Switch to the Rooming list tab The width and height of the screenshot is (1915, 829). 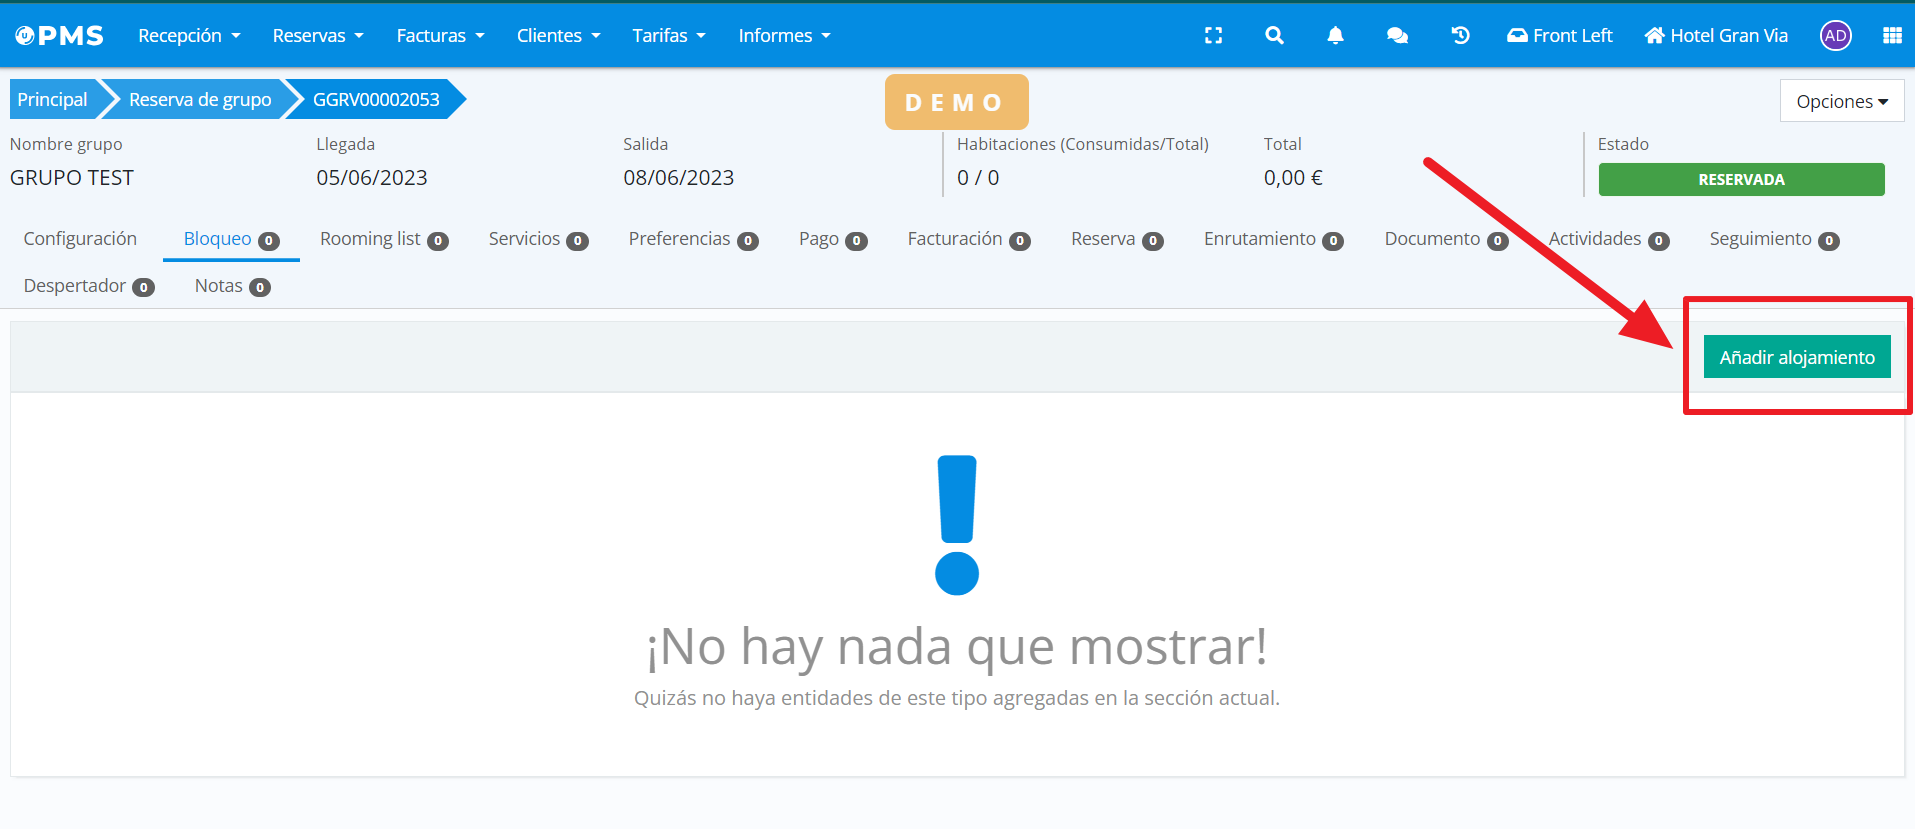coord(383,239)
